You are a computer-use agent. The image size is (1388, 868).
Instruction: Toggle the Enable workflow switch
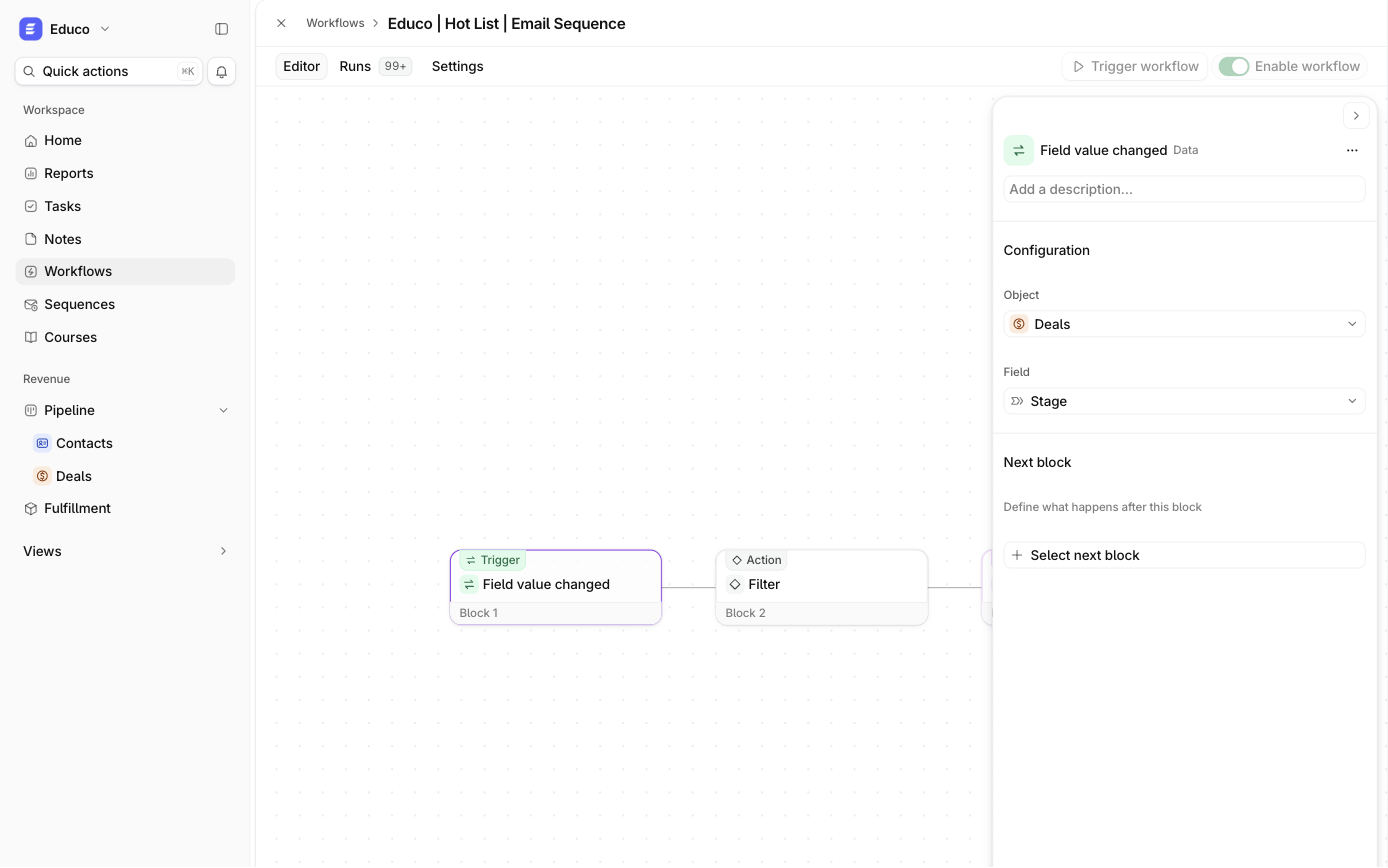[x=1234, y=66]
